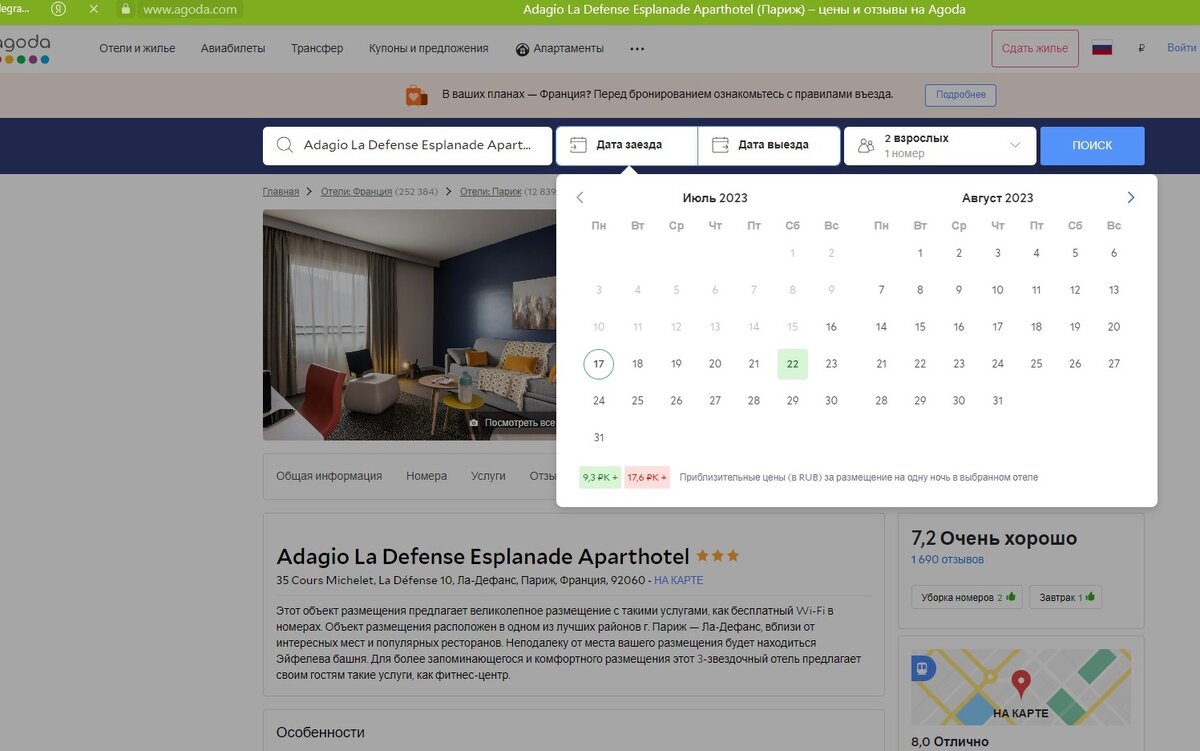This screenshot has width=1200, height=751.
Task: Click the Agoda logo
Action: (x=24, y=50)
